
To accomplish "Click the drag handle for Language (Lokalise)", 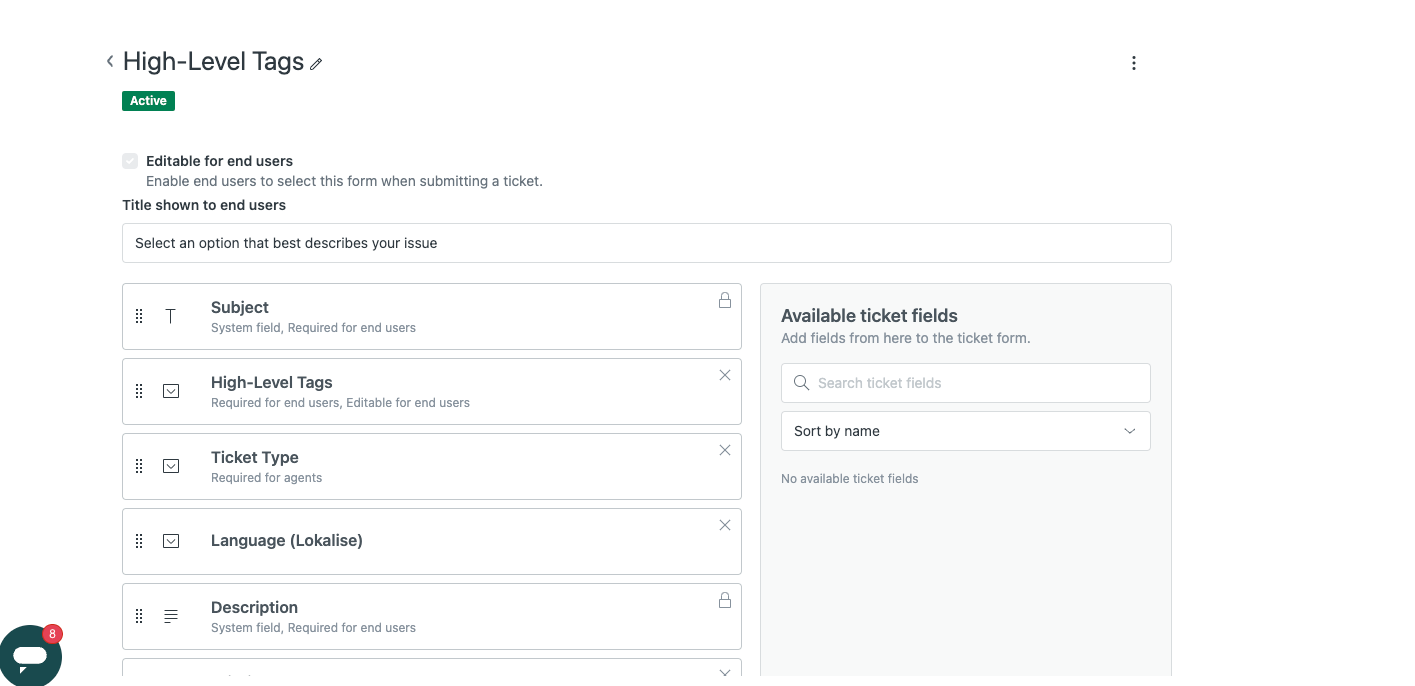I will point(139,541).
